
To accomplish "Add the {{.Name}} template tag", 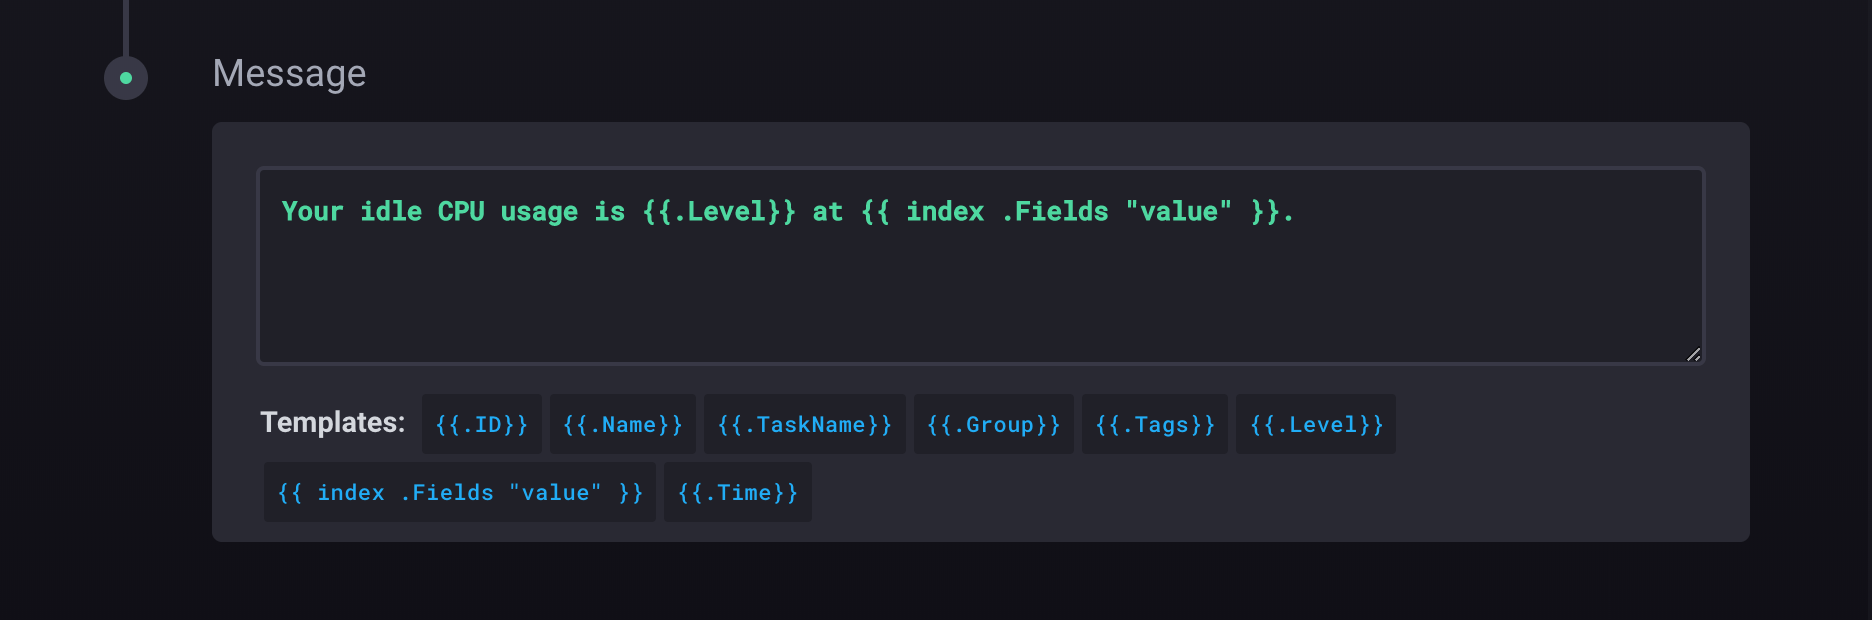I will [x=622, y=425].
